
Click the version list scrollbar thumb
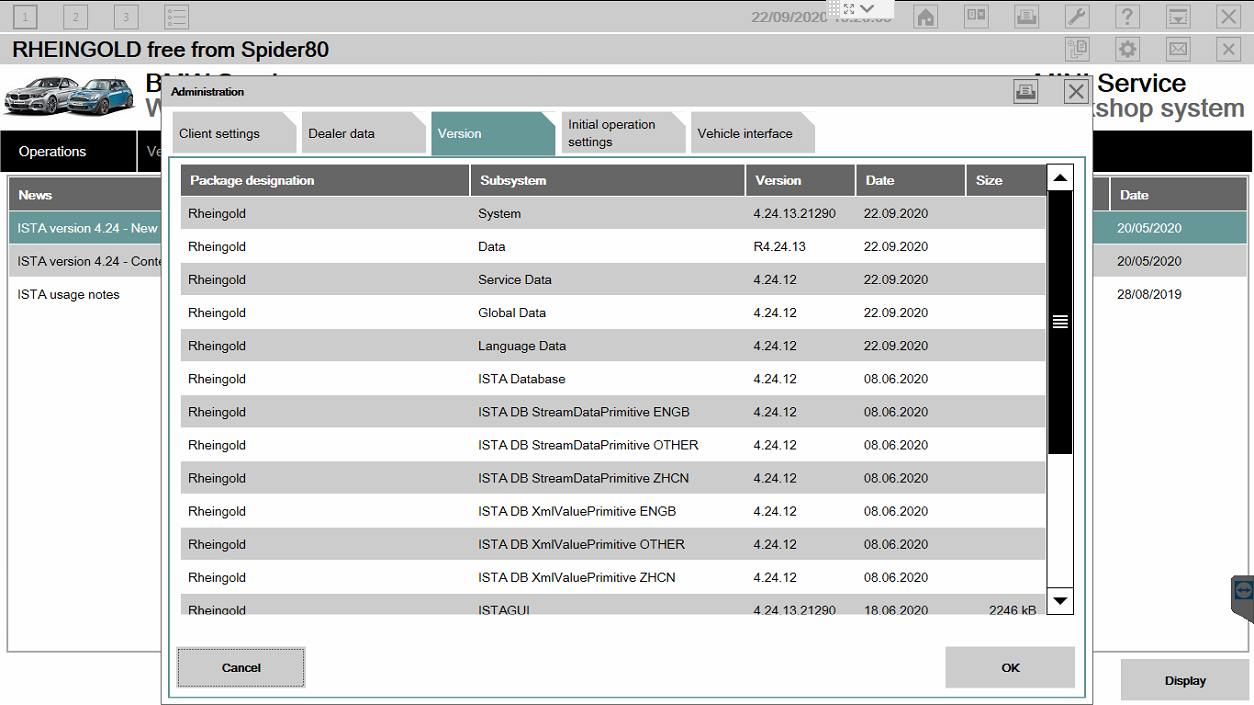(1060, 322)
